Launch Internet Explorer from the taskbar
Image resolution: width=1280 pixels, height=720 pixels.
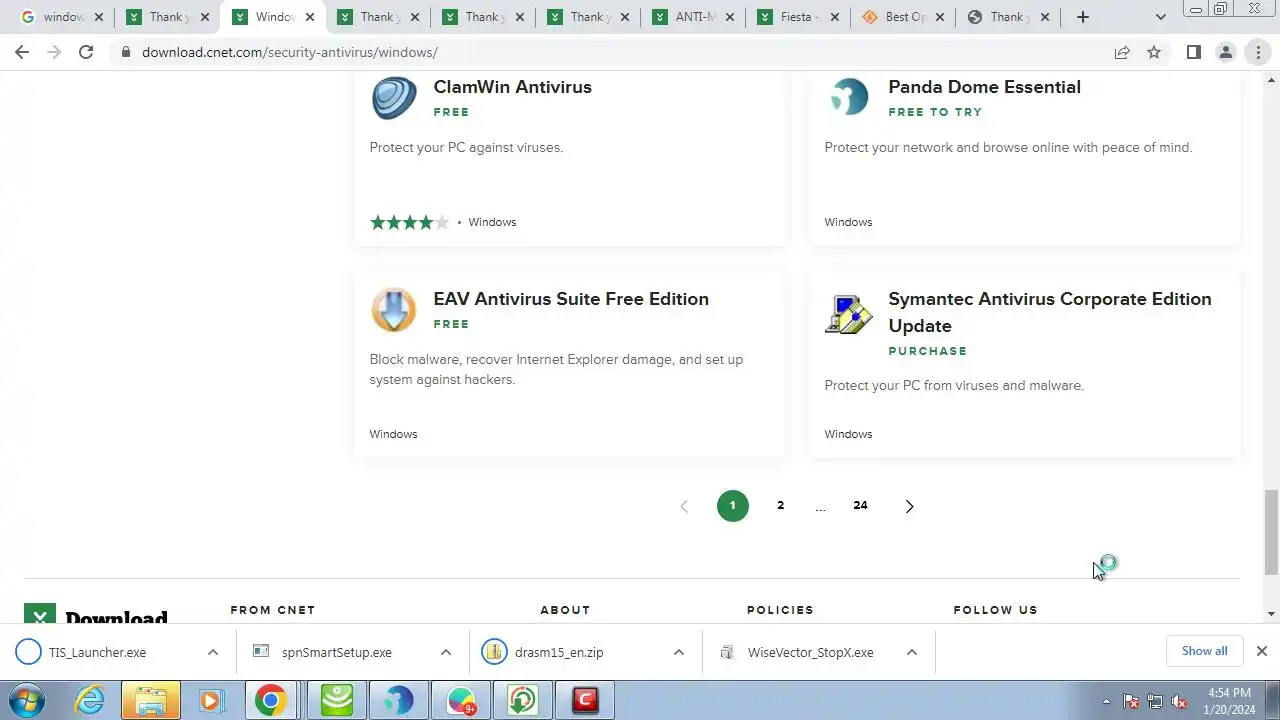[90, 700]
